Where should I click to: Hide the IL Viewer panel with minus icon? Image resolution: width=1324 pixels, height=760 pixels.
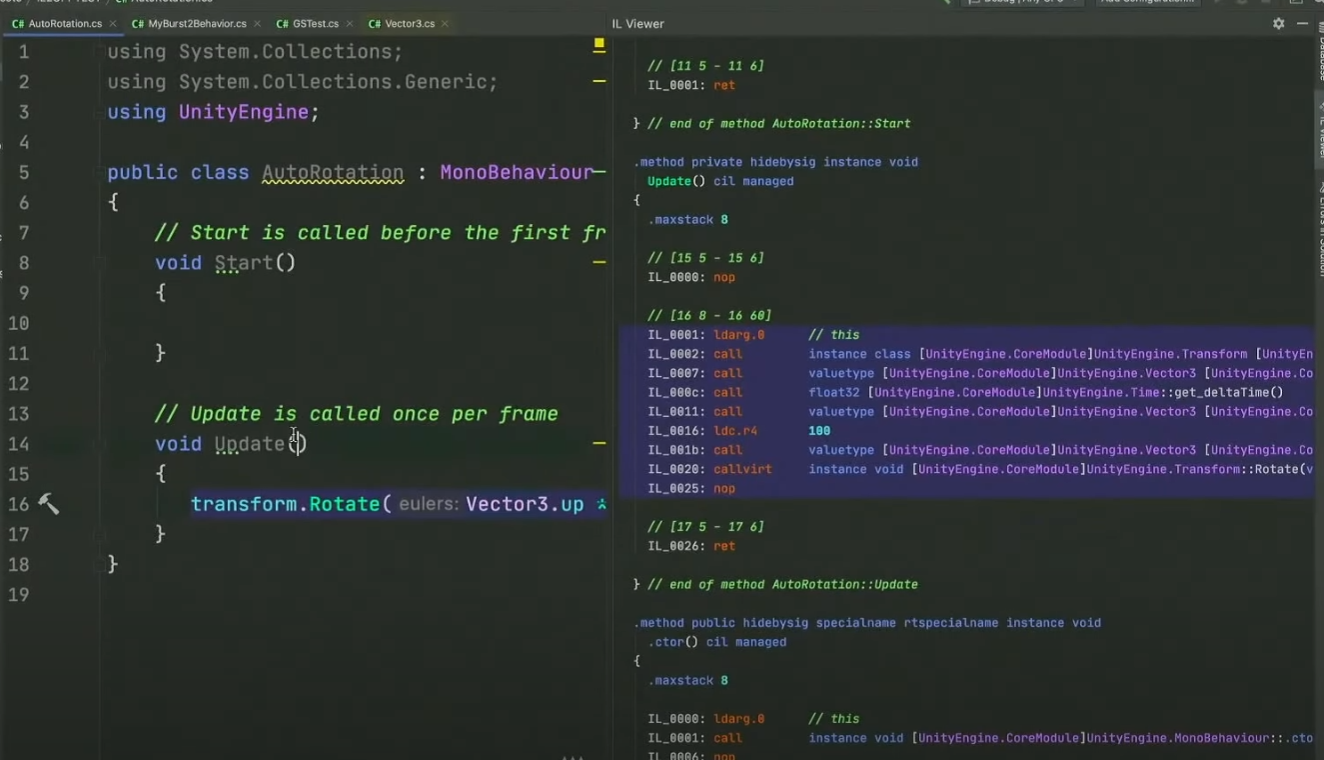click(1302, 23)
